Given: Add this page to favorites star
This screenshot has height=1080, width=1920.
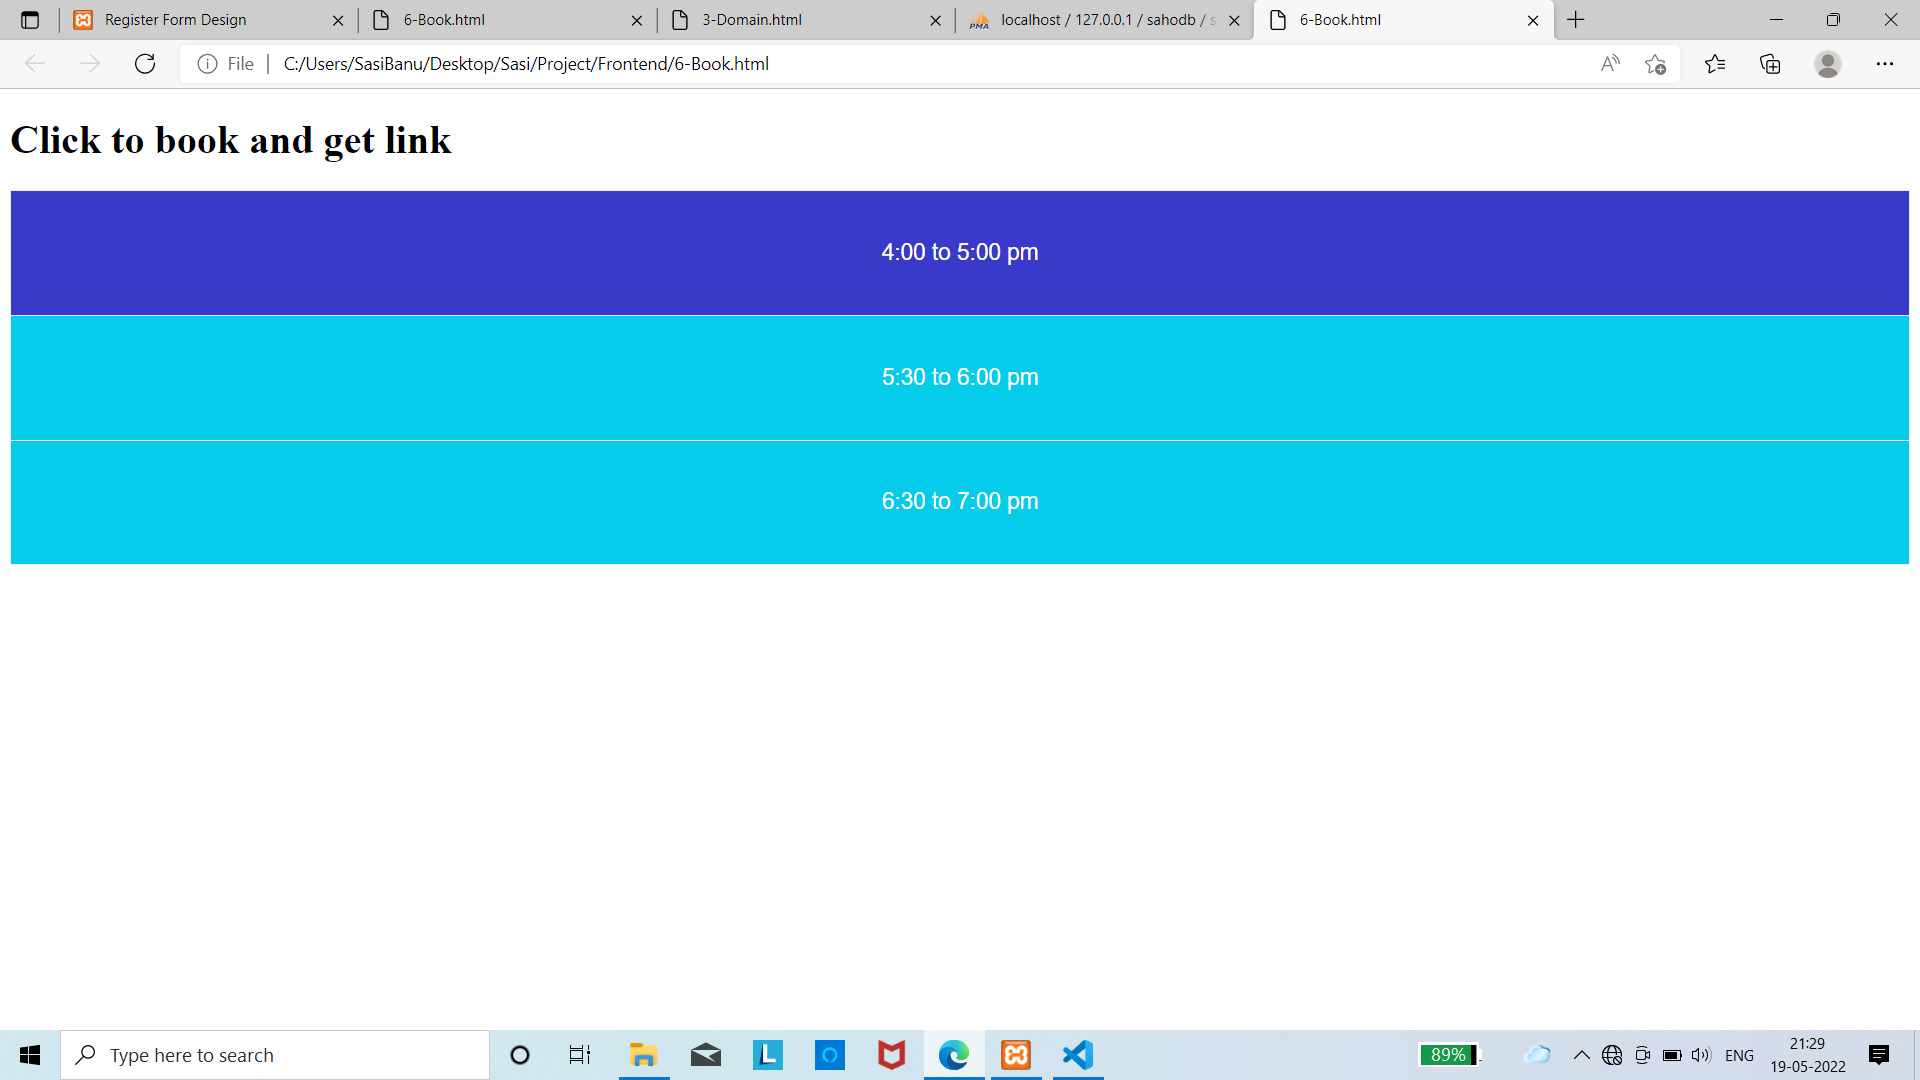Looking at the screenshot, I should 1655,64.
